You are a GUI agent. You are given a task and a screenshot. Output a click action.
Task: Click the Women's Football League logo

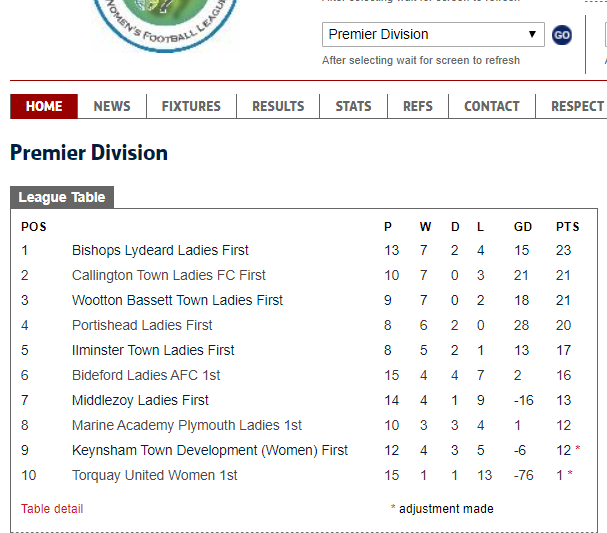pyautogui.click(x=165, y=26)
